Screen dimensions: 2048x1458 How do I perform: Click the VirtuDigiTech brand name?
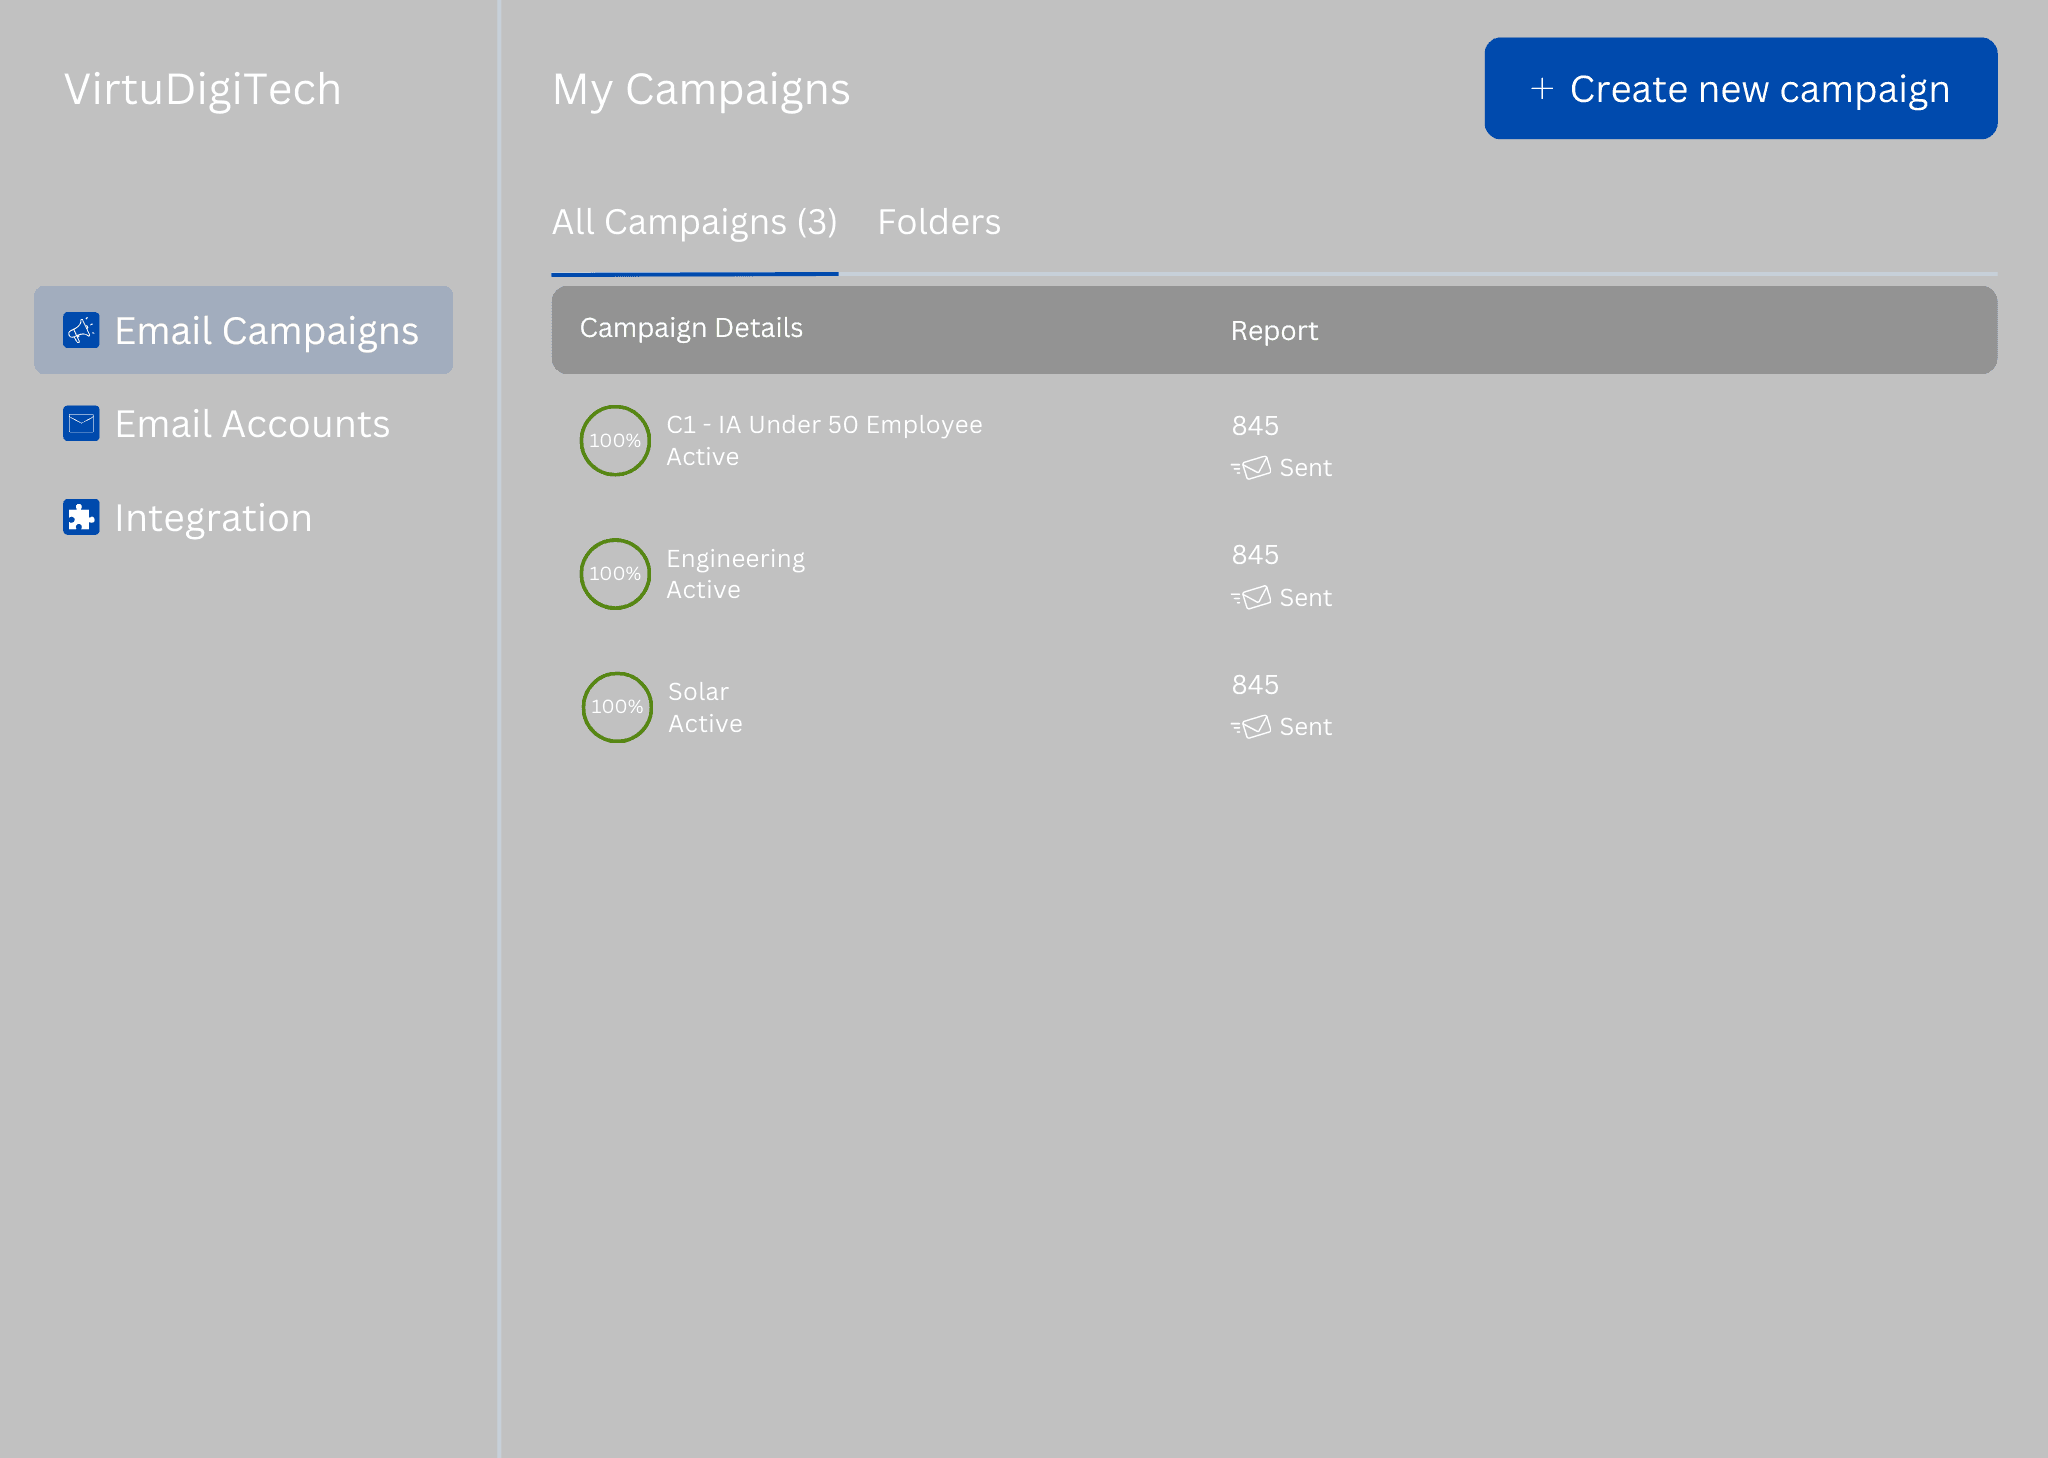coord(203,89)
